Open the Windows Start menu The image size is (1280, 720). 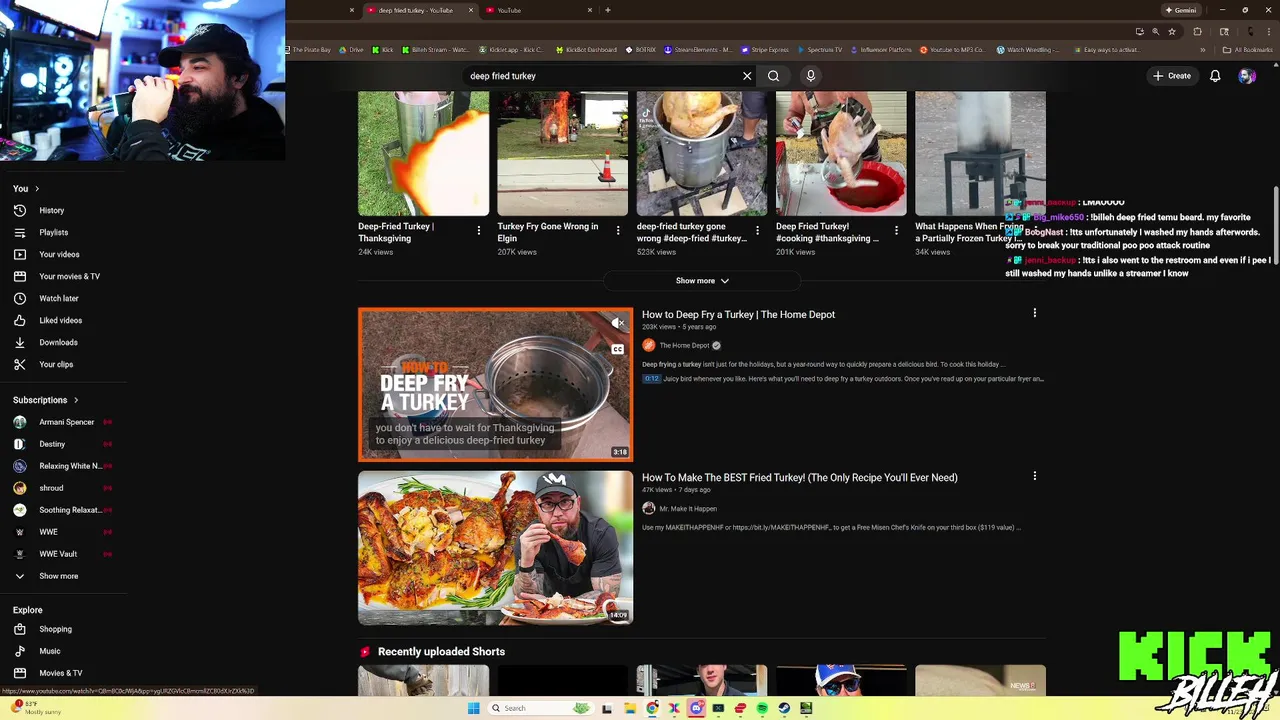pyautogui.click(x=473, y=708)
